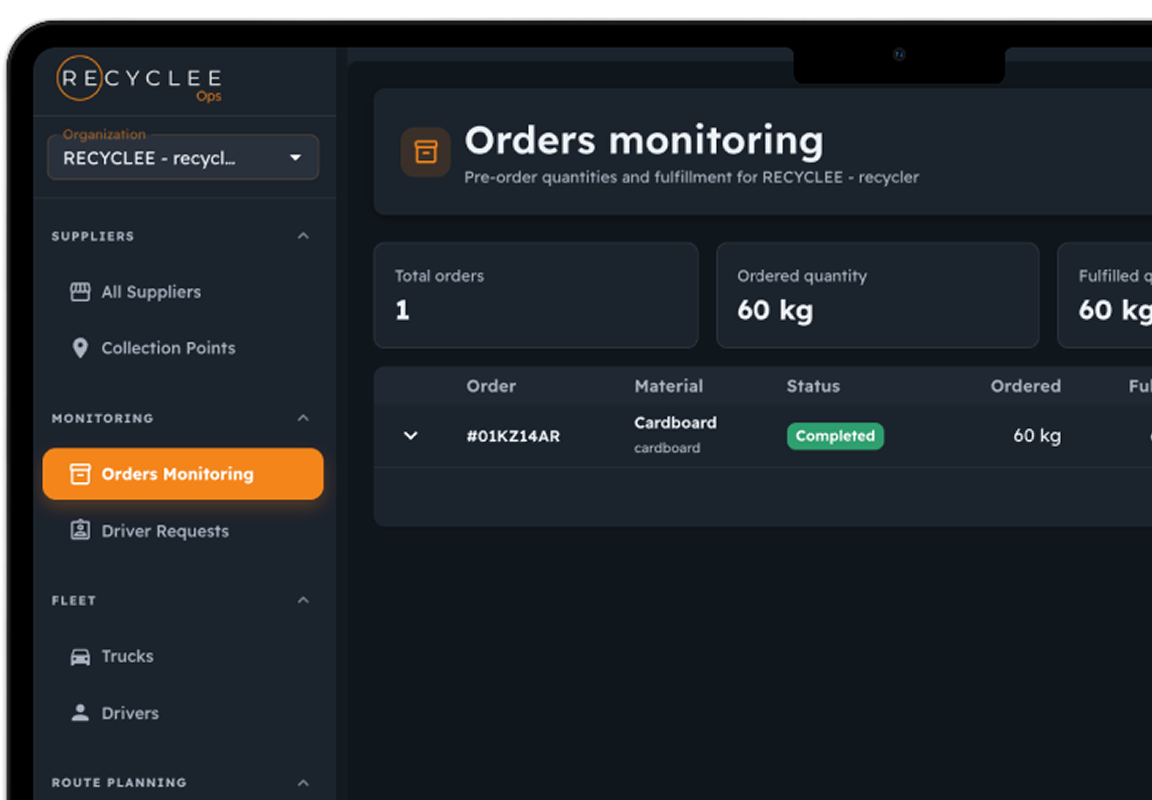The image size is (1152, 800).
Task: Collapse the Suppliers section chevron
Action: pos(303,236)
